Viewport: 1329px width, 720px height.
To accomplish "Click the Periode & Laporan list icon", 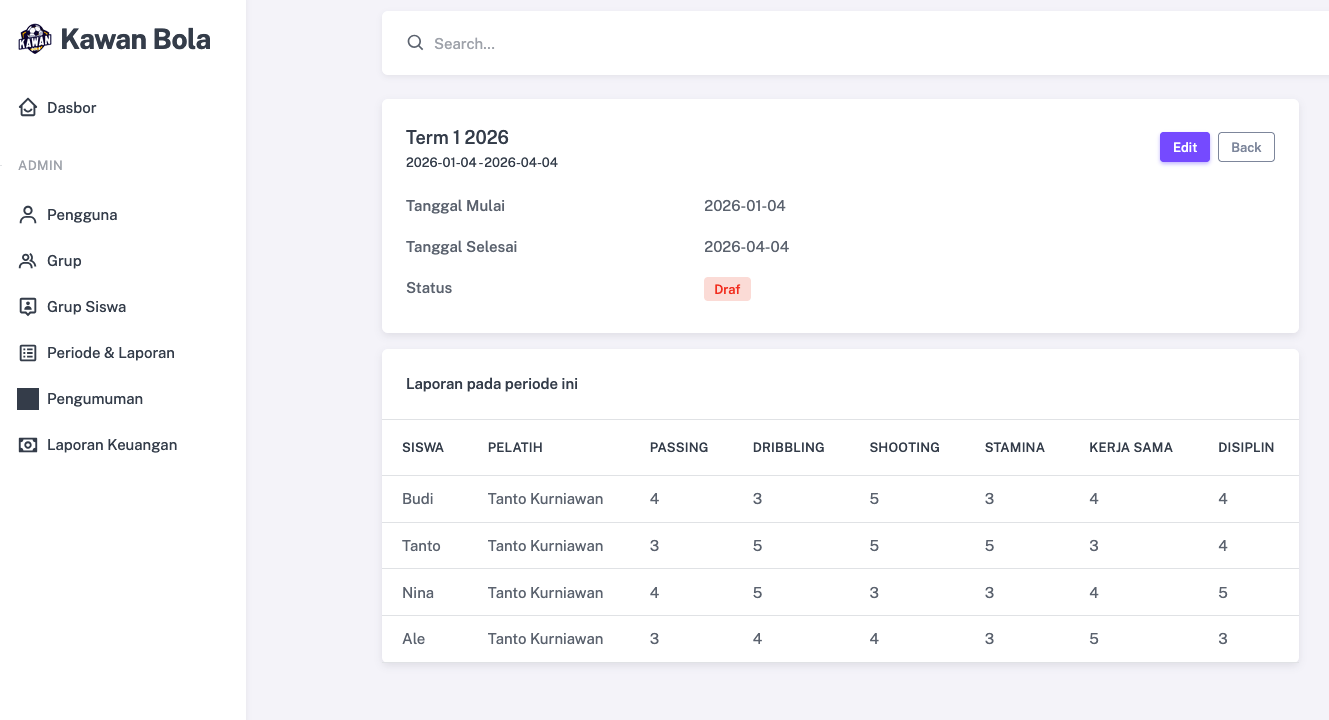I will [28, 353].
